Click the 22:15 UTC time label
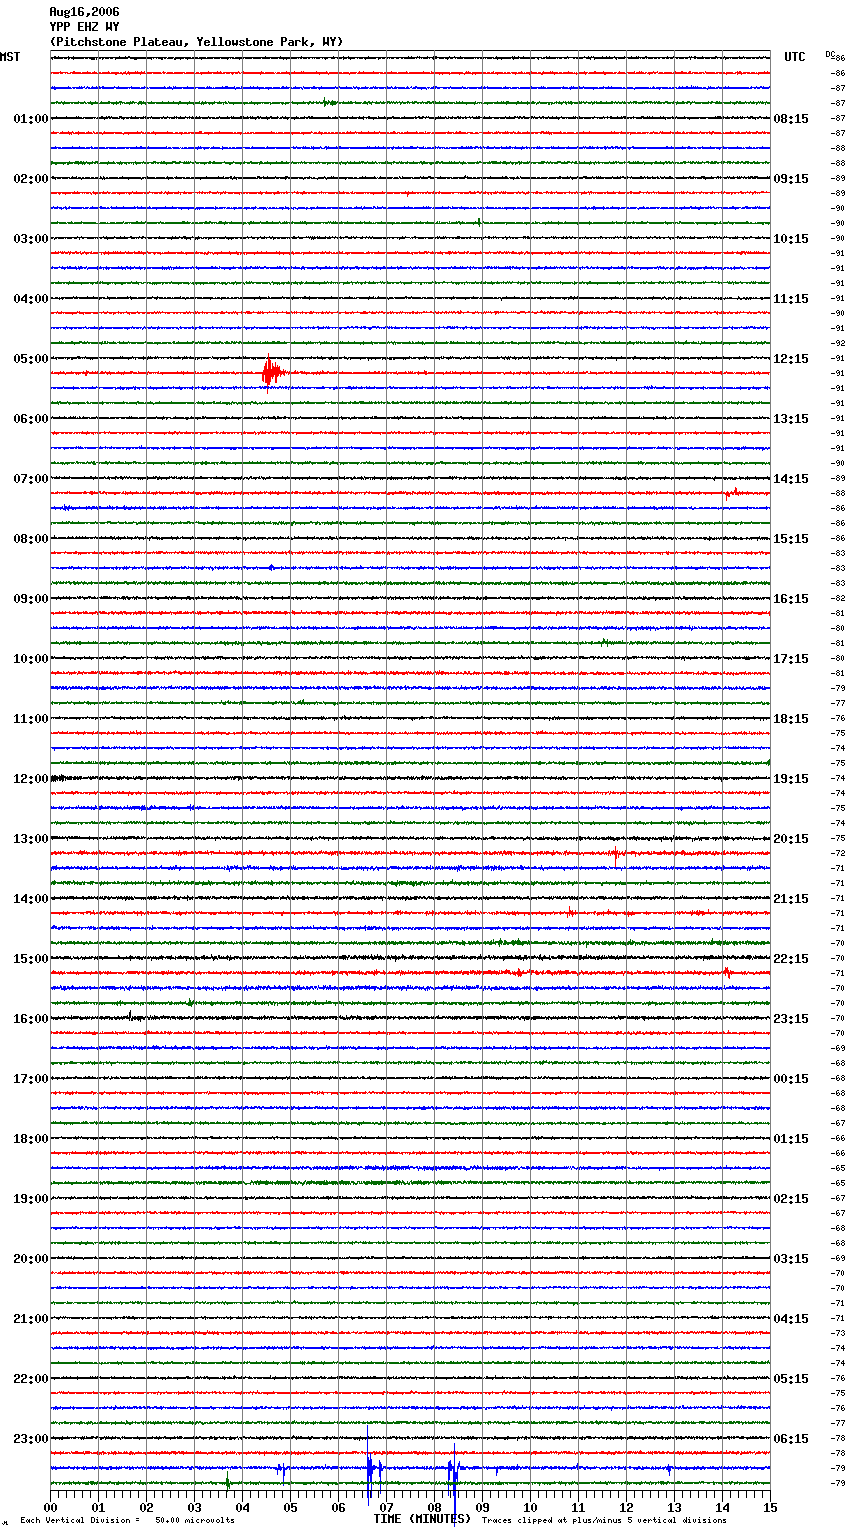 click(x=791, y=959)
